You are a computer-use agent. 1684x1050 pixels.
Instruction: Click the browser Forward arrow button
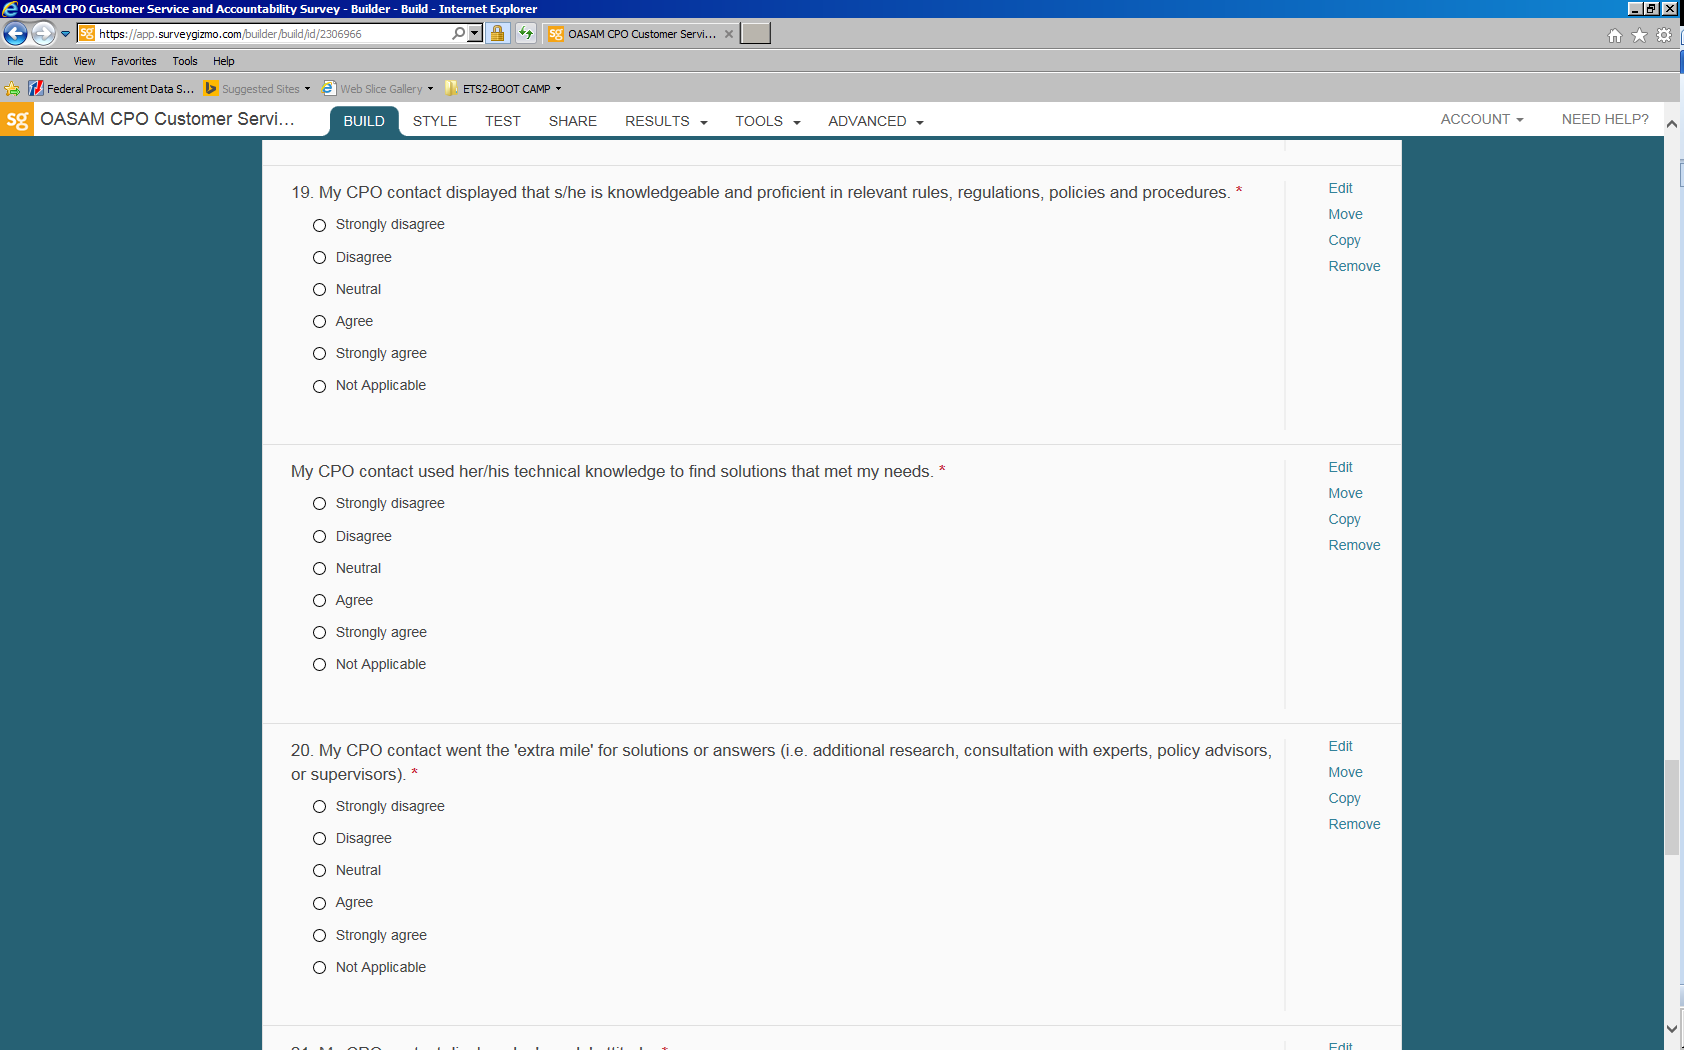43,34
